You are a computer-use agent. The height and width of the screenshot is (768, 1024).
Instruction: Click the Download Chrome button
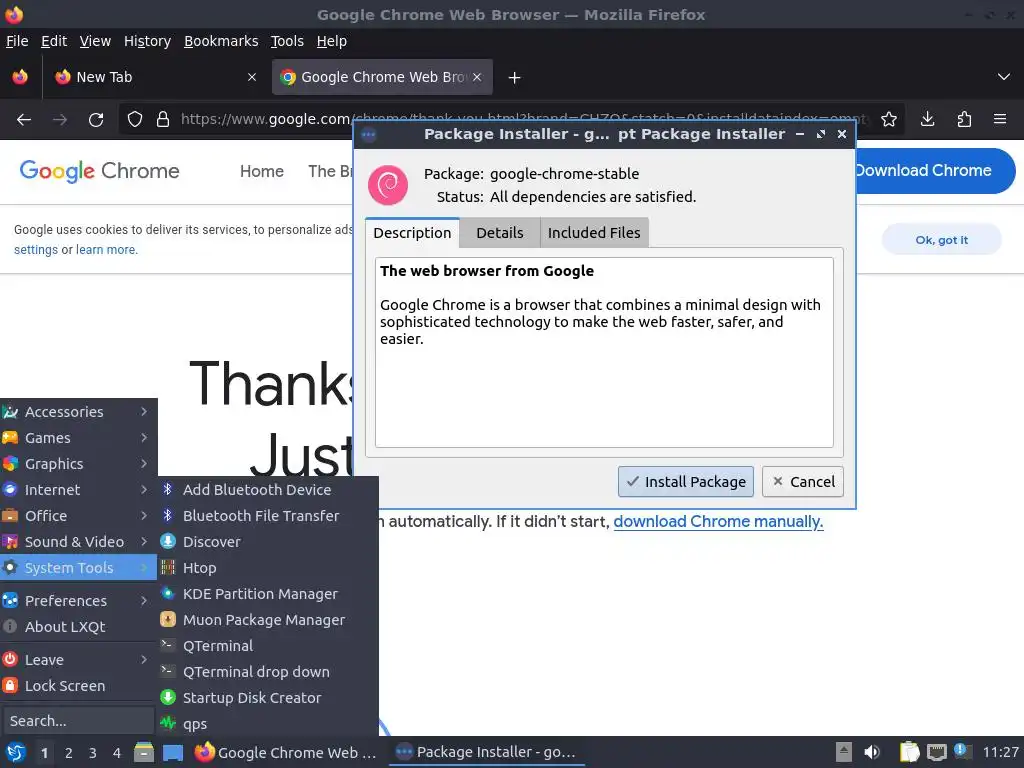935,171
